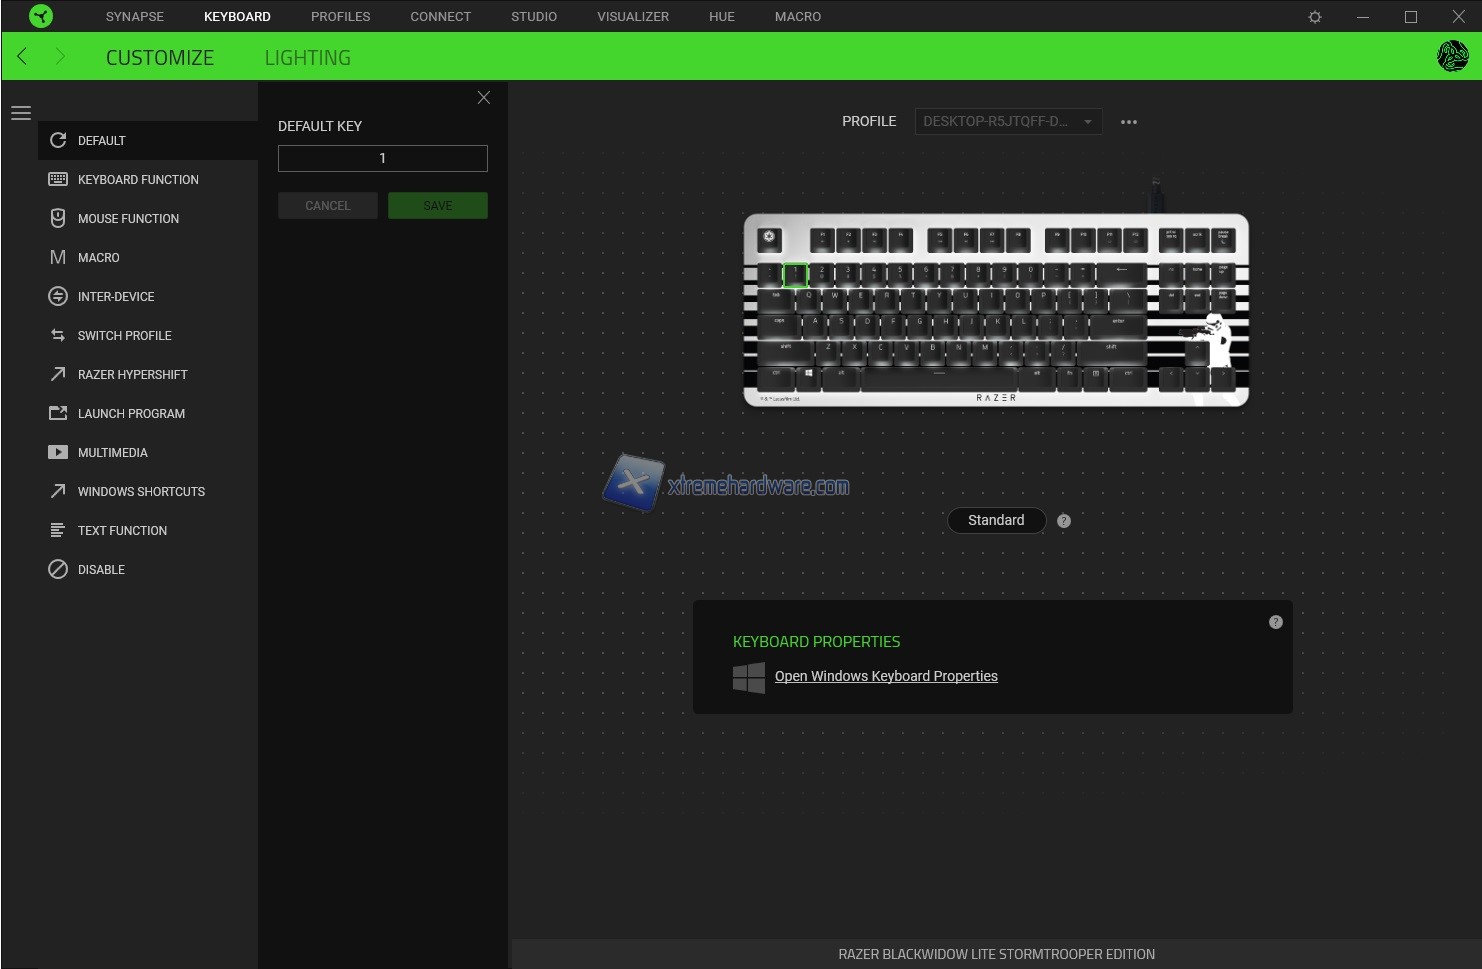This screenshot has height=969, width=1482.
Task: Open the settings gear icon
Action: (x=1314, y=17)
